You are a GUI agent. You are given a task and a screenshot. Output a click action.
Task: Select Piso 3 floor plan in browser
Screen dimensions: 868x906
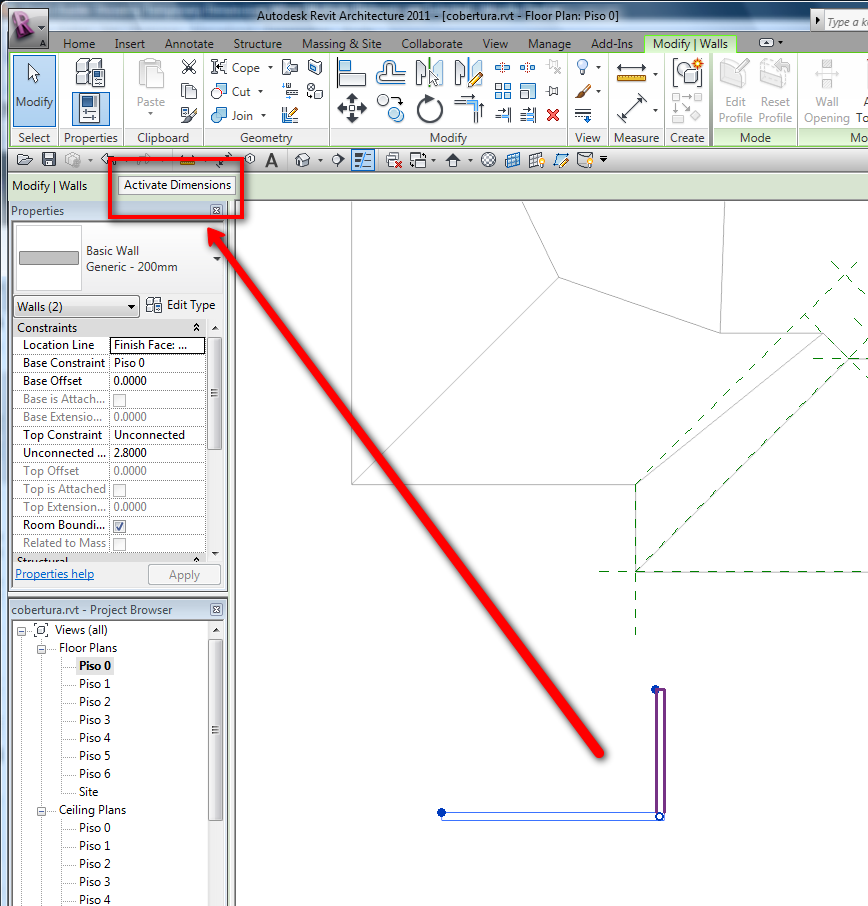(x=95, y=720)
